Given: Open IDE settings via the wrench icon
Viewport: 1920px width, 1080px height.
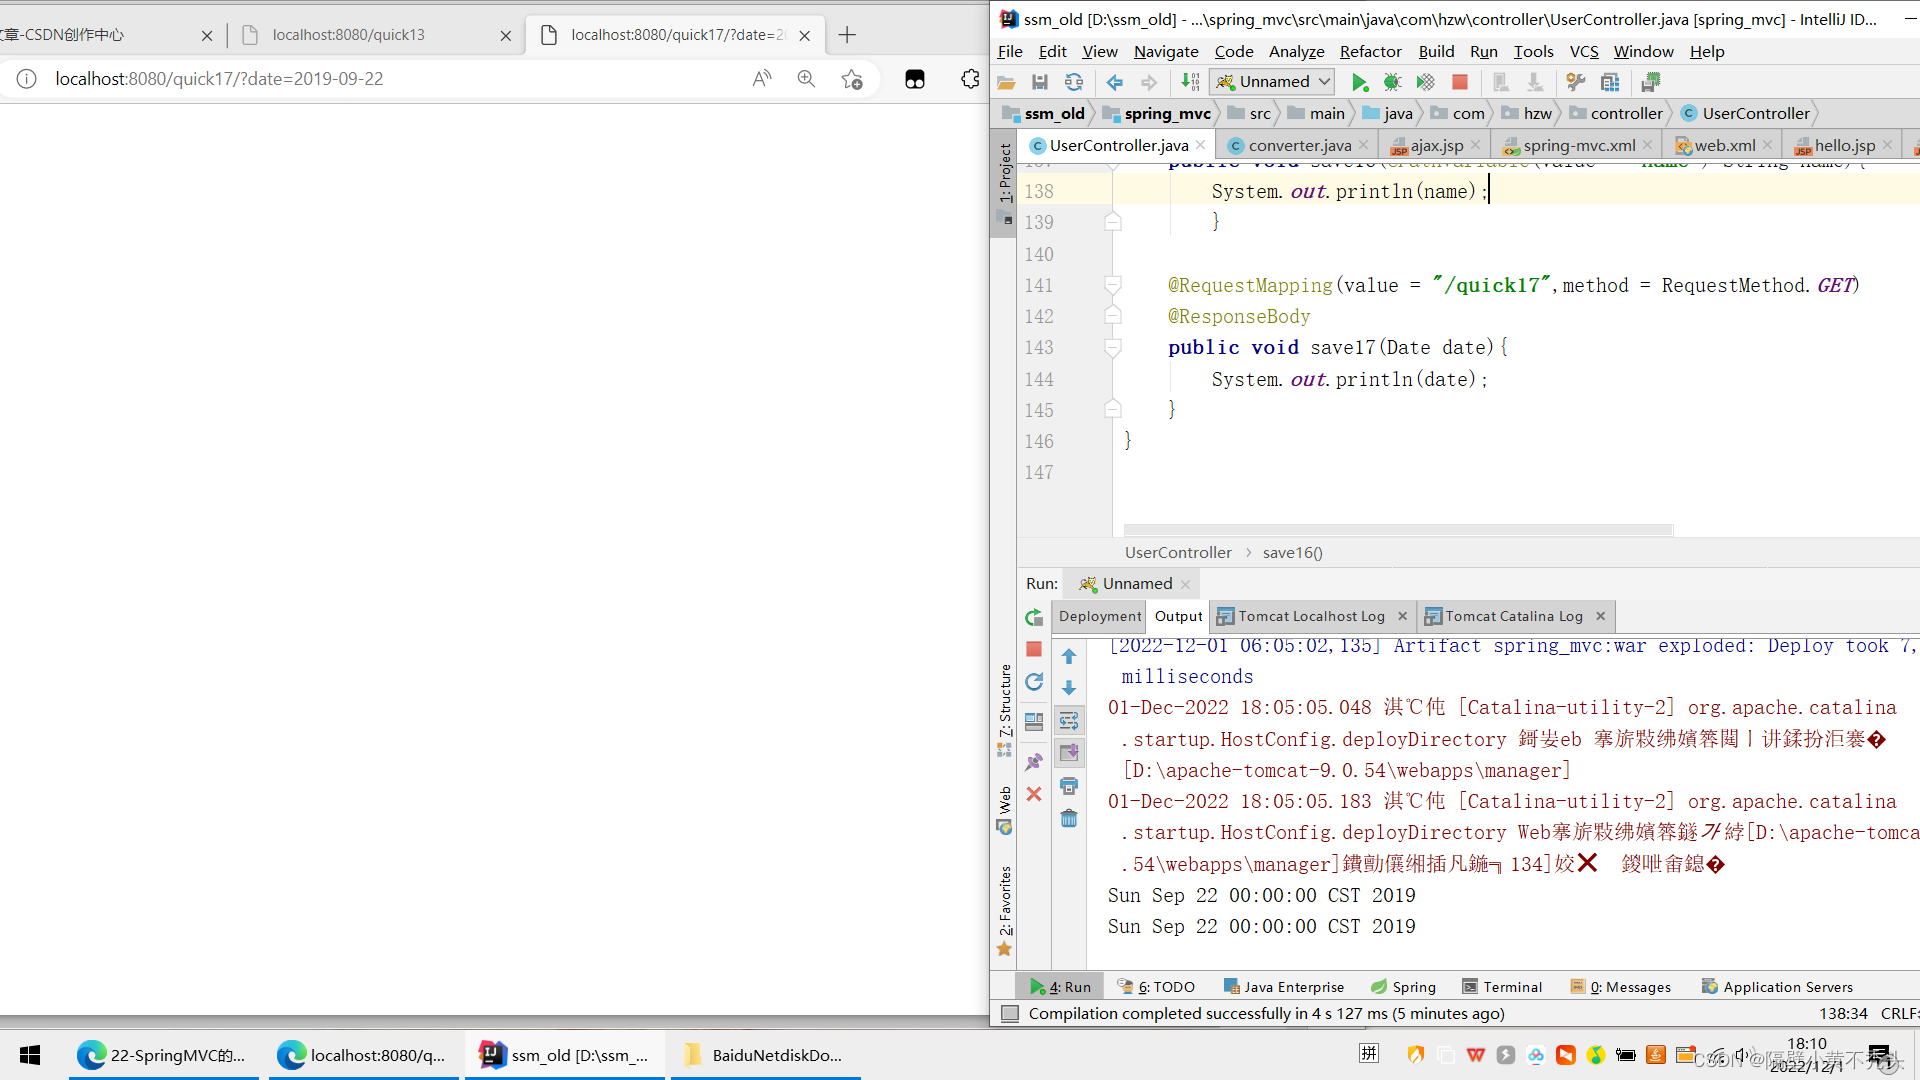Looking at the screenshot, I should coord(1575,82).
